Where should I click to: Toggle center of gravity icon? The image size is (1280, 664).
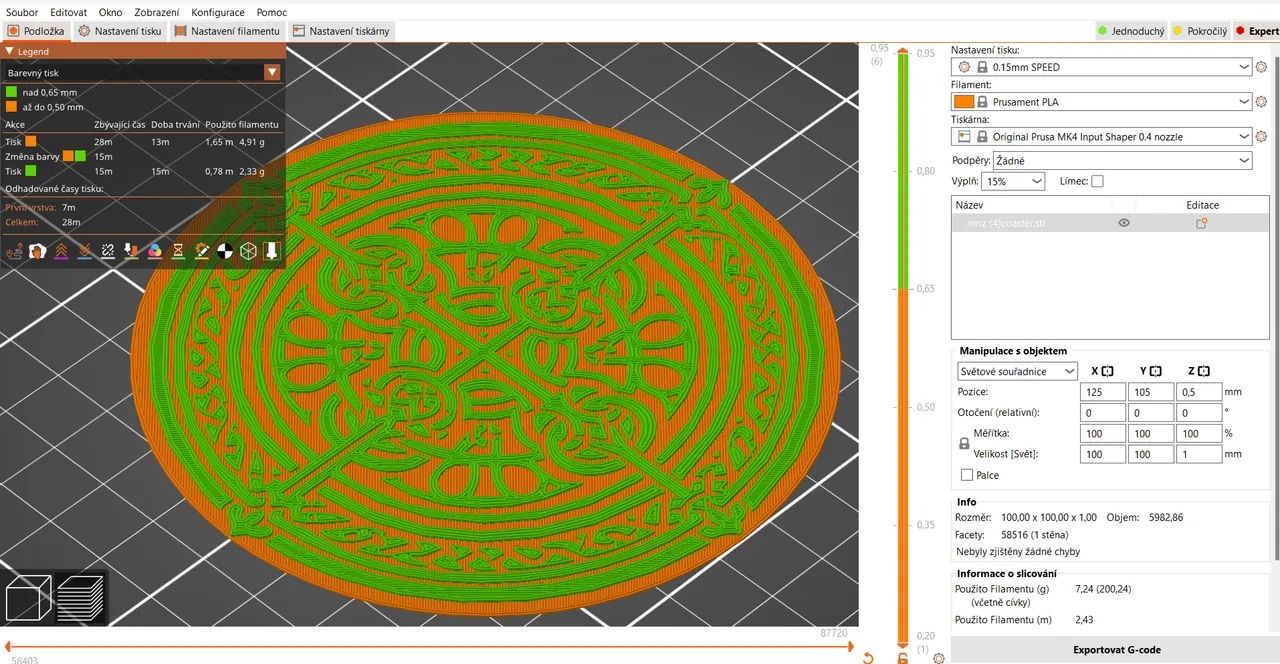(x=225, y=250)
